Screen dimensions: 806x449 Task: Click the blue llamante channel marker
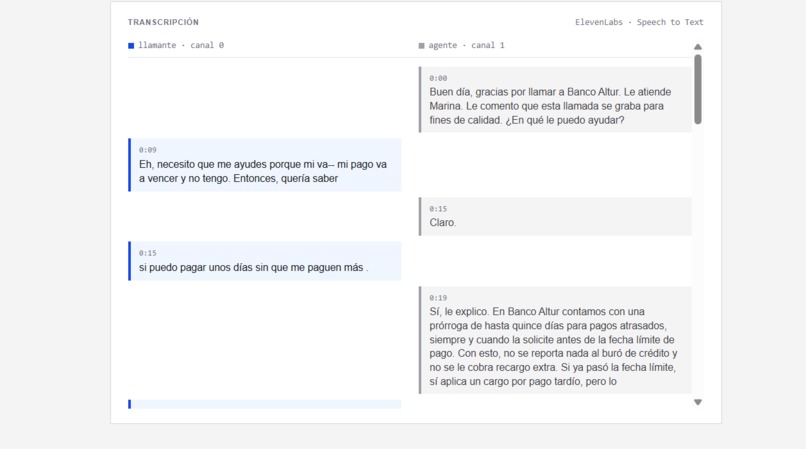coord(131,46)
